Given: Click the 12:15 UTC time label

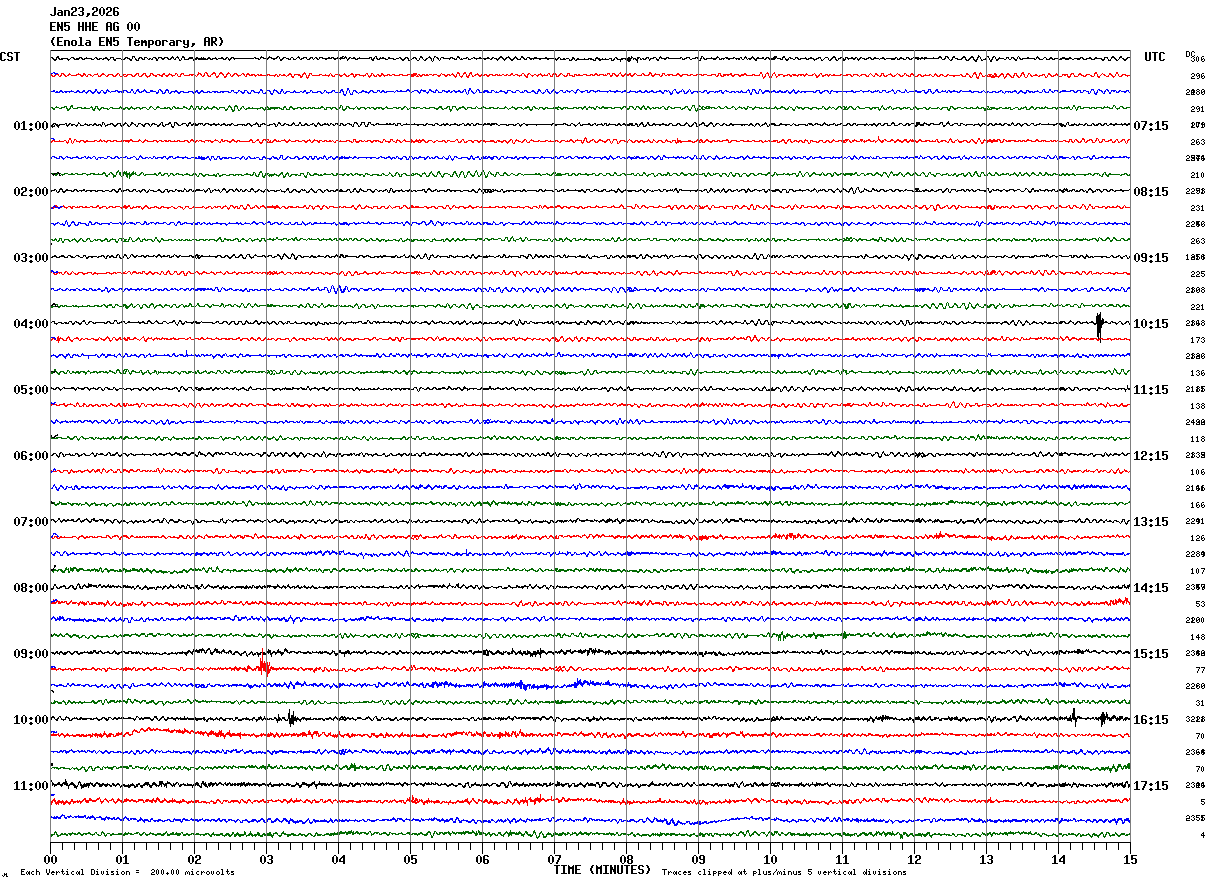Looking at the screenshot, I should pos(1151,456).
